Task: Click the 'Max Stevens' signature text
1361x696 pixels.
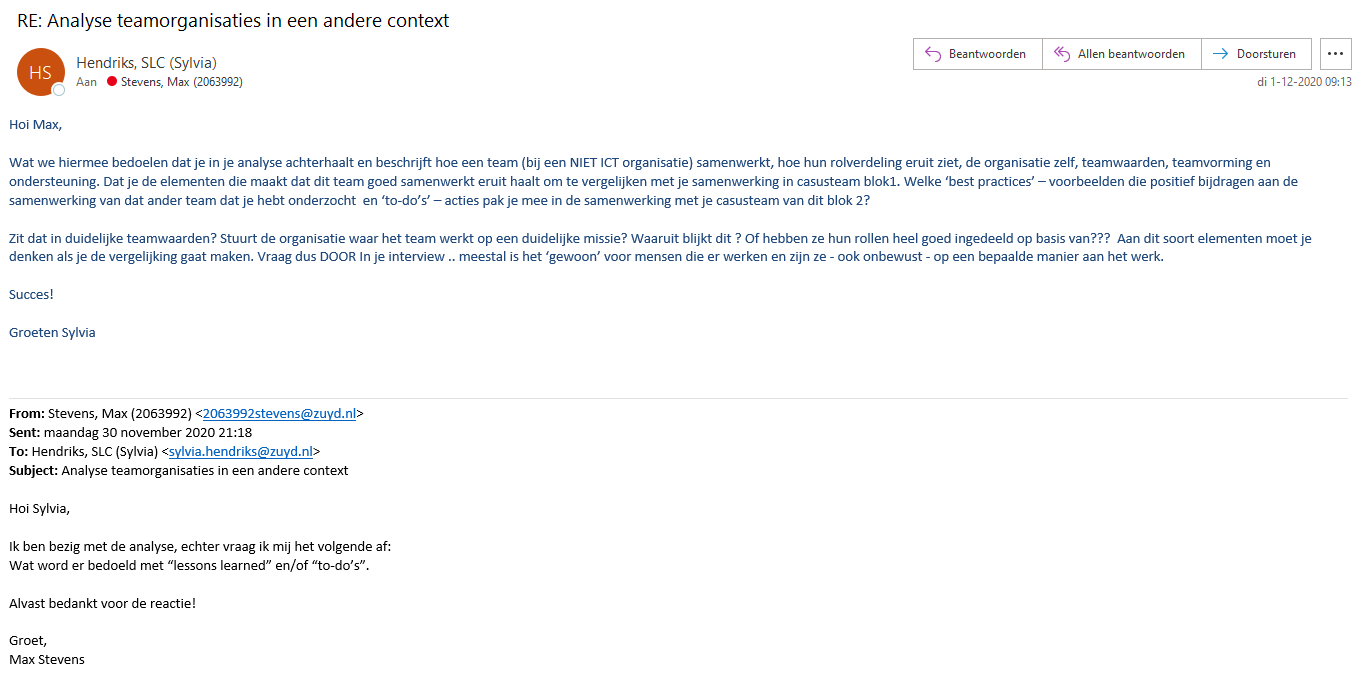Action: pyautogui.click(x=46, y=659)
